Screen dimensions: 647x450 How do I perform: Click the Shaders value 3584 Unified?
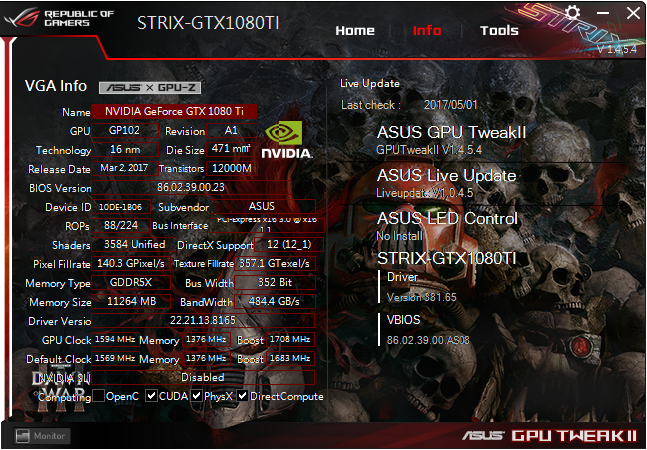[x=134, y=244]
